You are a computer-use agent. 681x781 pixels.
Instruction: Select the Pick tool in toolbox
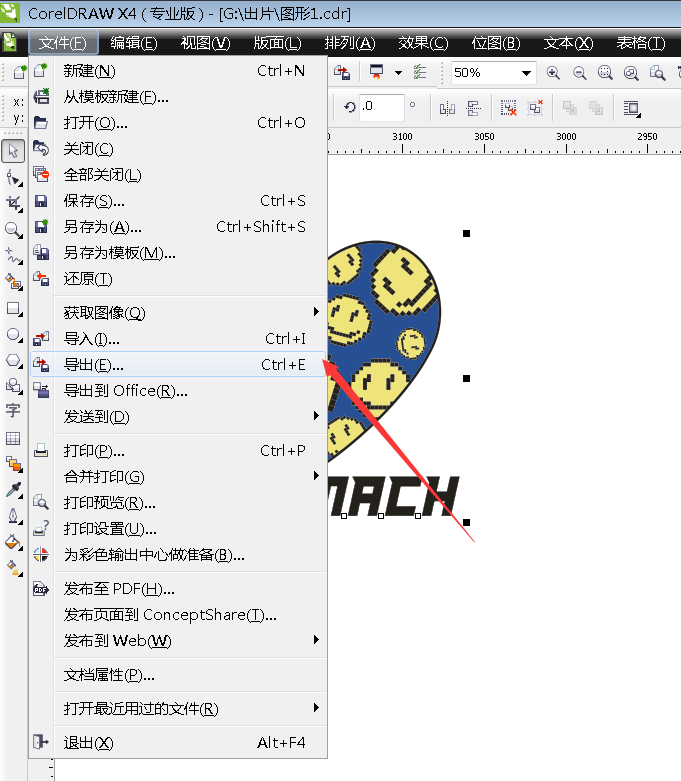tap(13, 150)
